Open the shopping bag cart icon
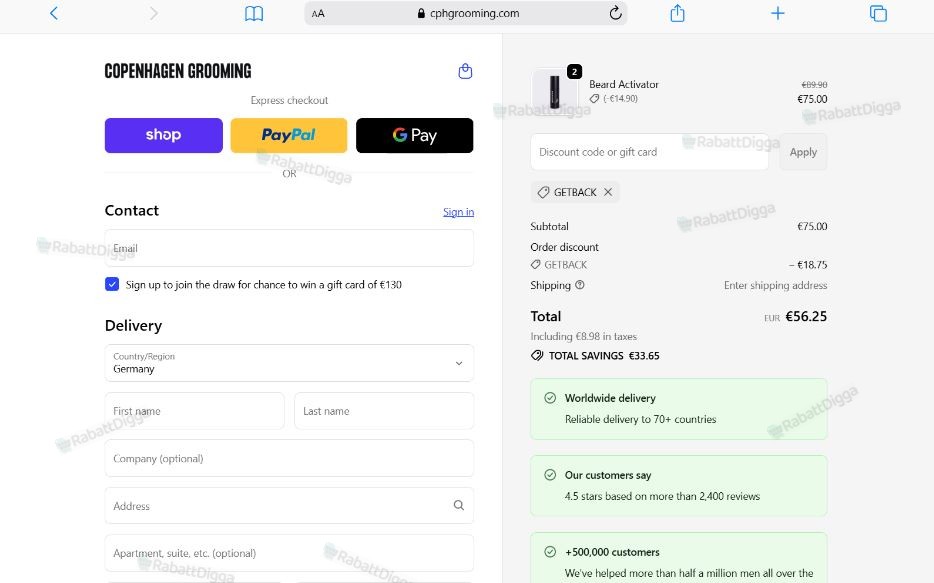Viewport: 934px width, 583px height. coord(465,71)
